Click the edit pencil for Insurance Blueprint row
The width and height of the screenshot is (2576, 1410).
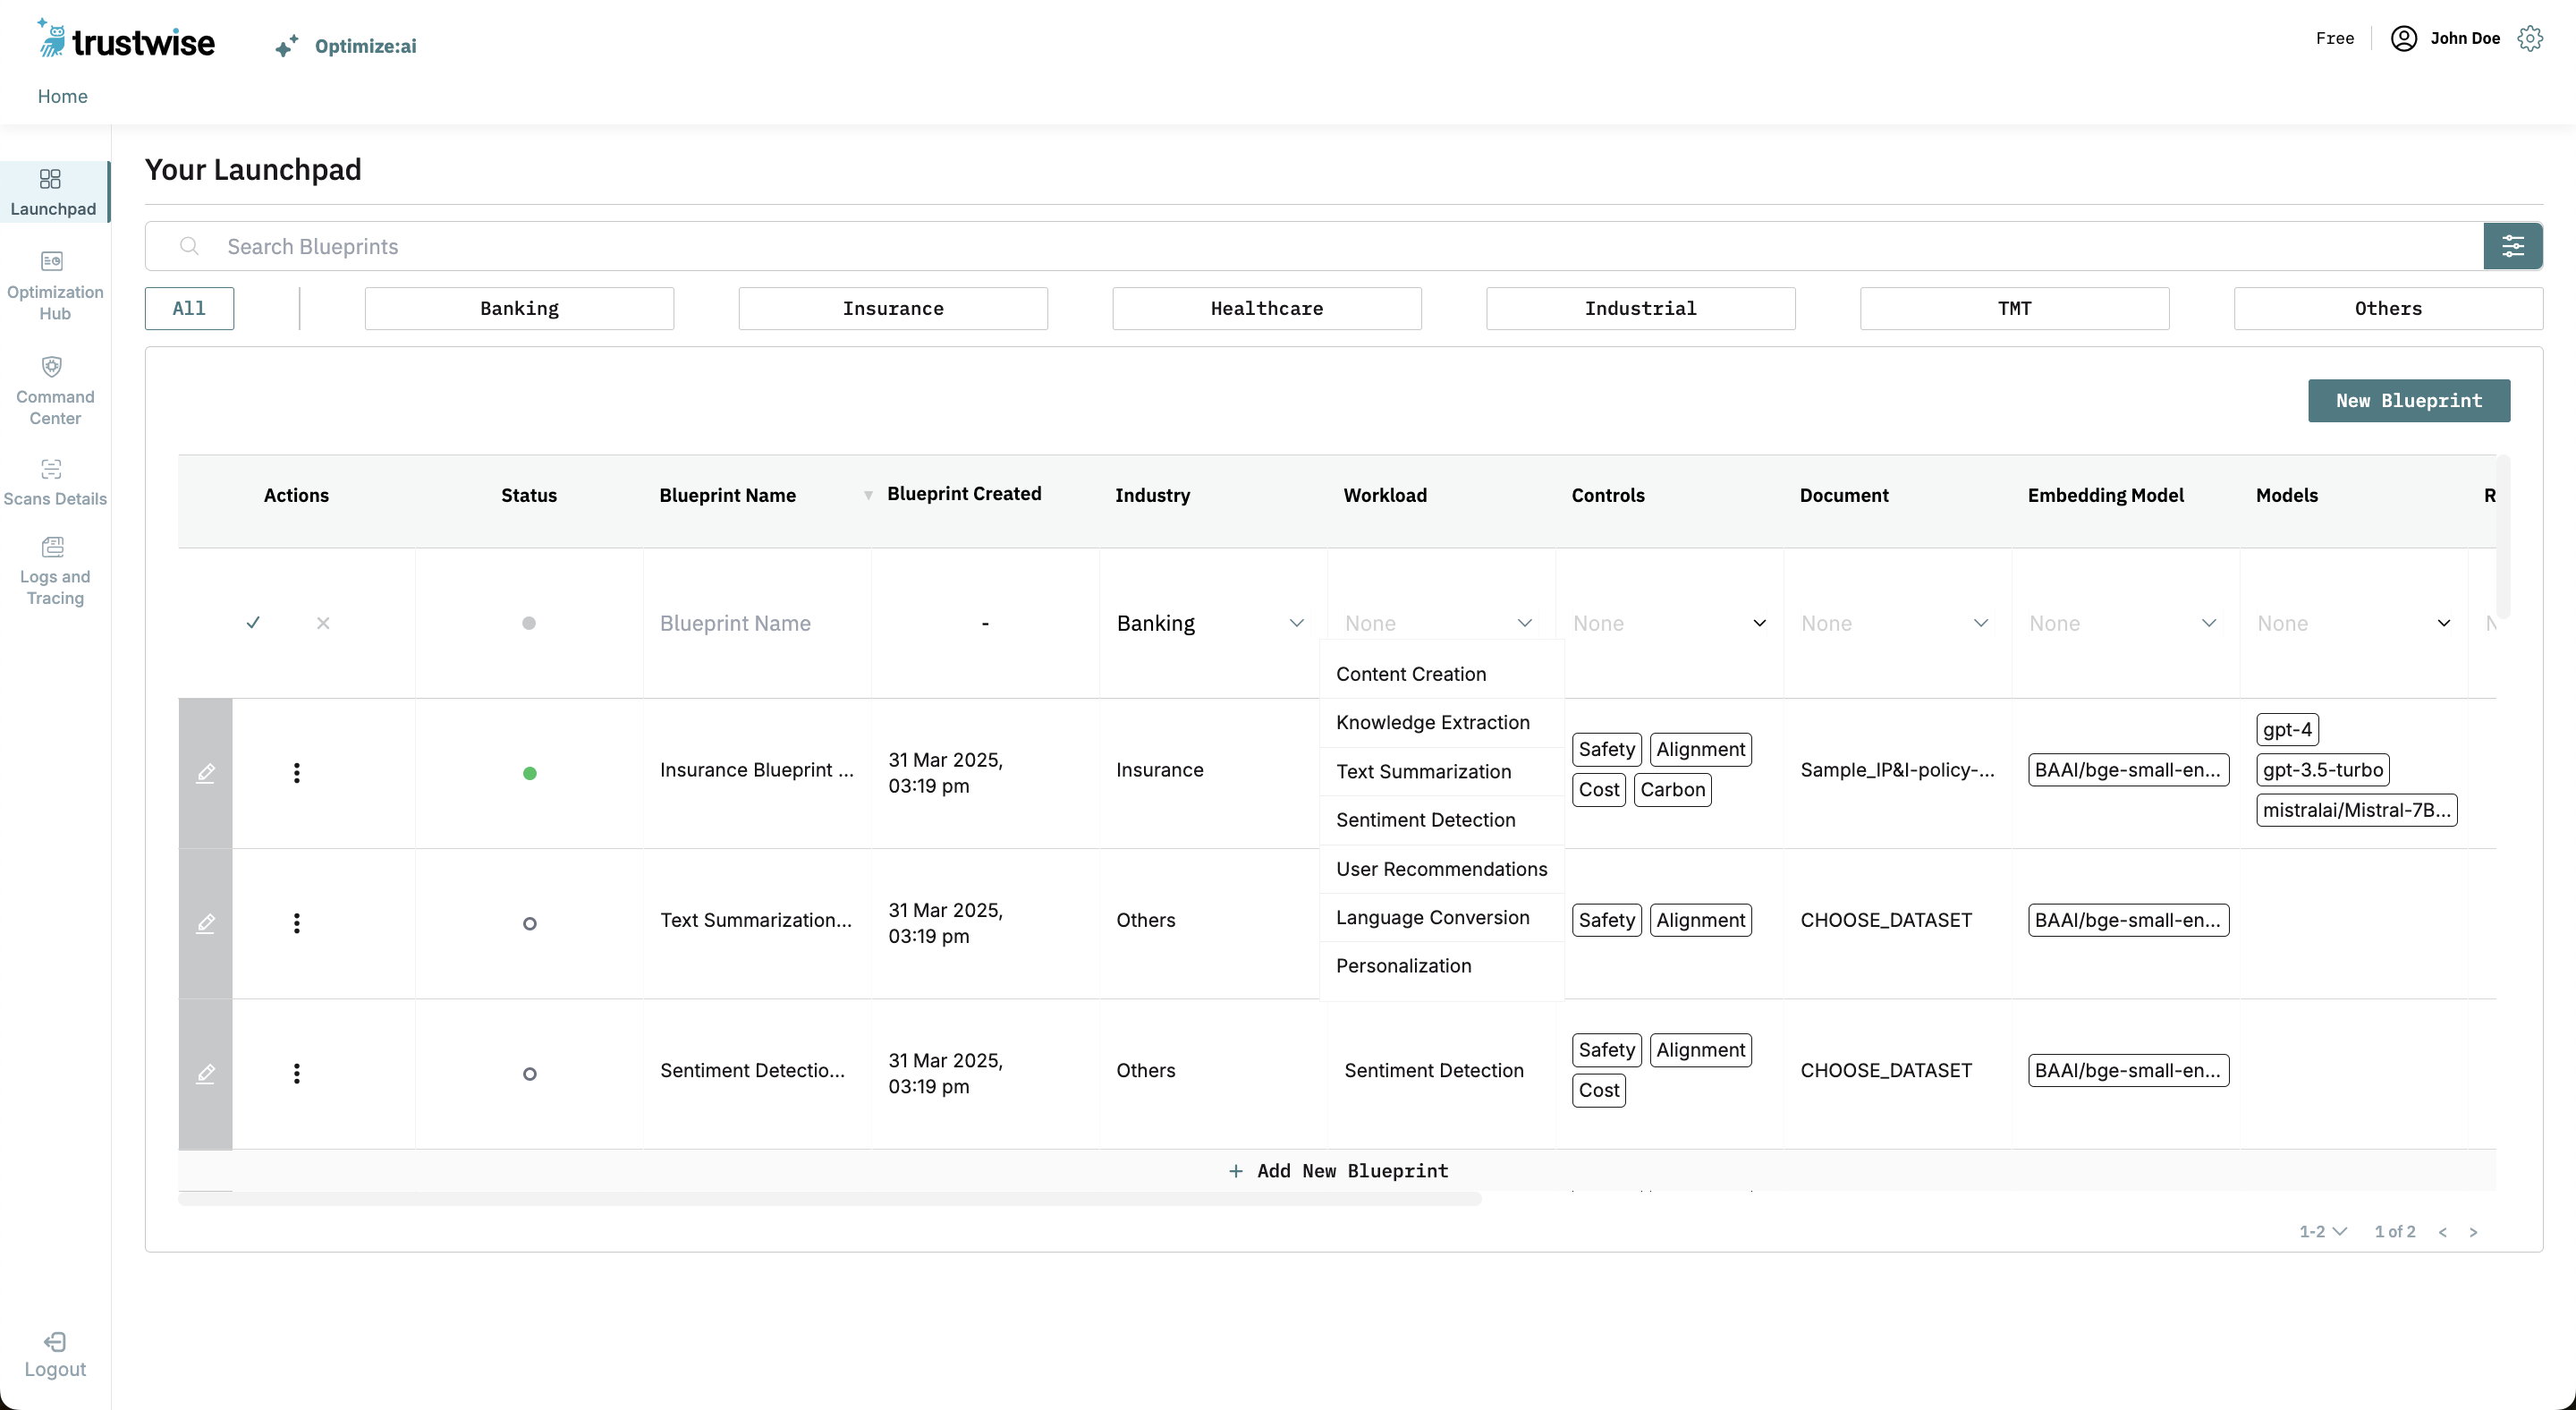[x=206, y=773]
